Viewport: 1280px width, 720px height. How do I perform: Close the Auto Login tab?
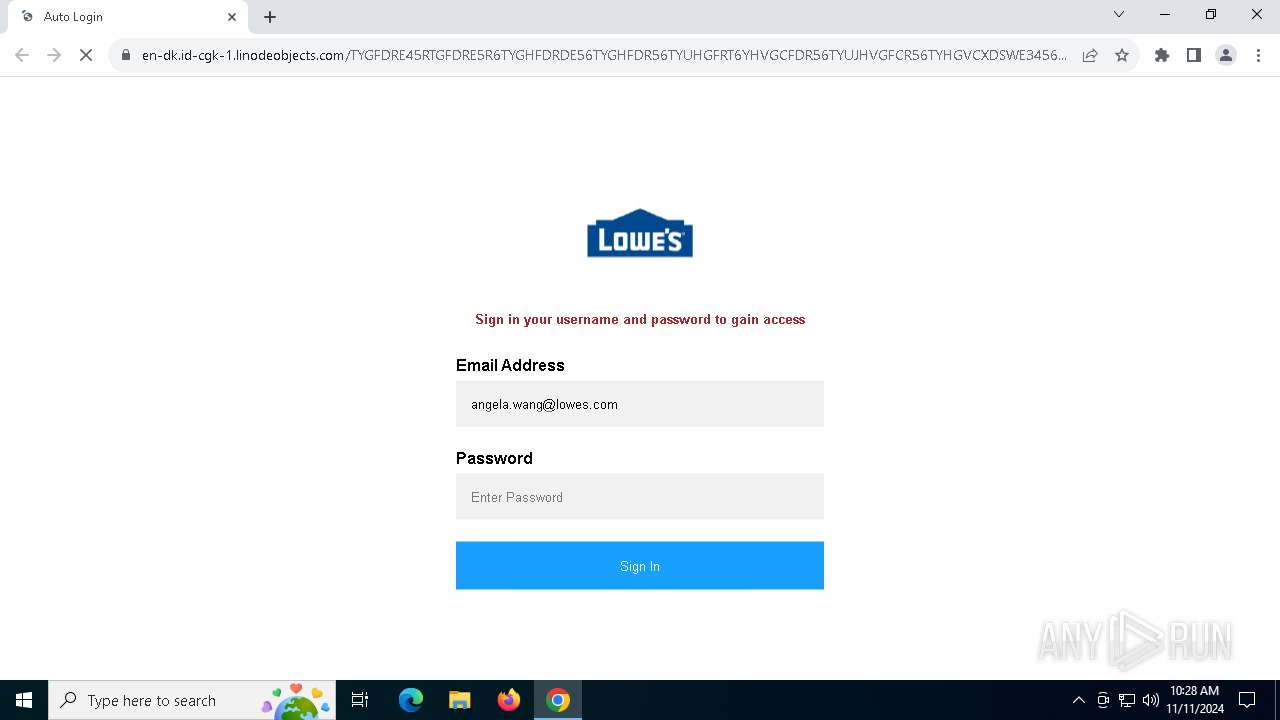tap(232, 17)
